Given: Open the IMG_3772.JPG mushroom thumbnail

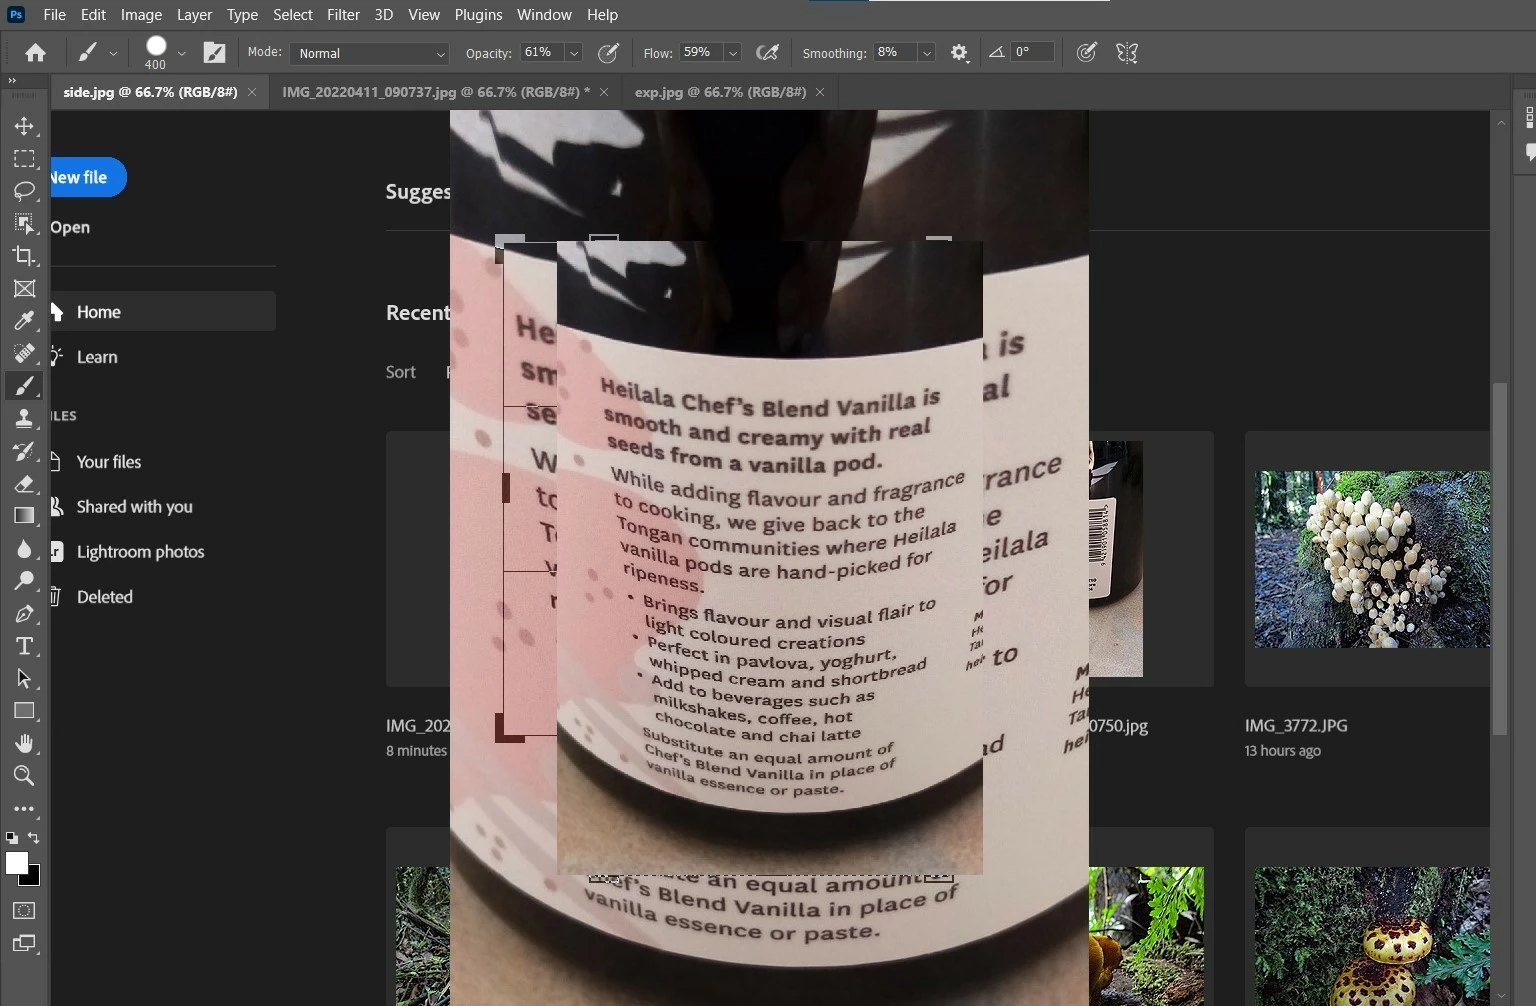Looking at the screenshot, I should (1372, 559).
